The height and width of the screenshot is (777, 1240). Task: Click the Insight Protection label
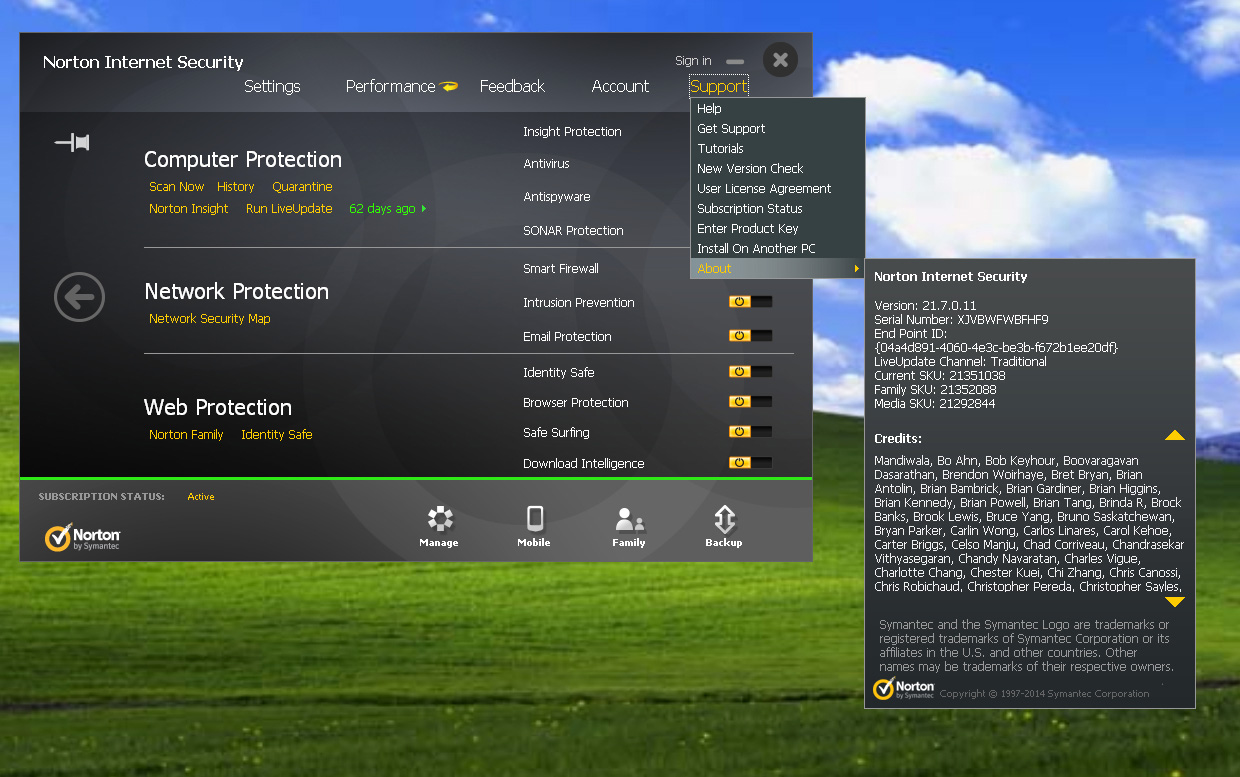(x=572, y=132)
